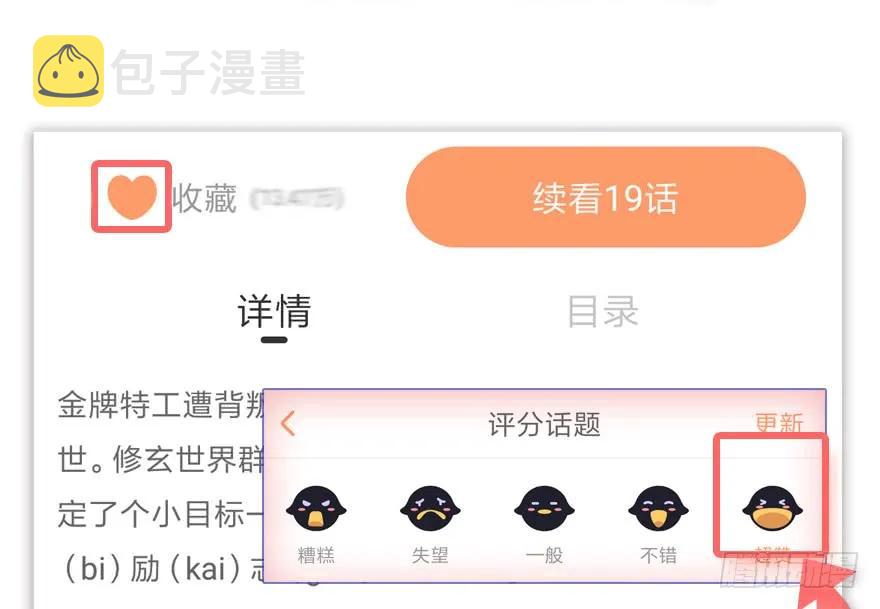
Task: Switch to the 详情 tab
Action: click(x=274, y=311)
